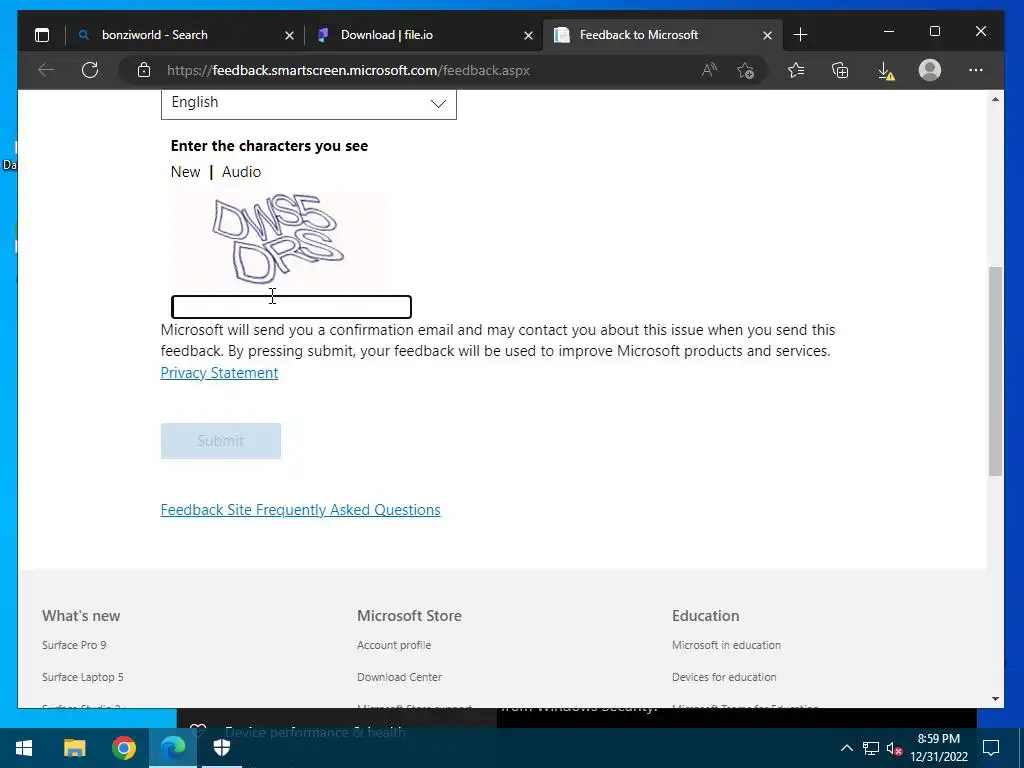Open the notification center icon
This screenshot has height=768, width=1024.
pos(991,748)
